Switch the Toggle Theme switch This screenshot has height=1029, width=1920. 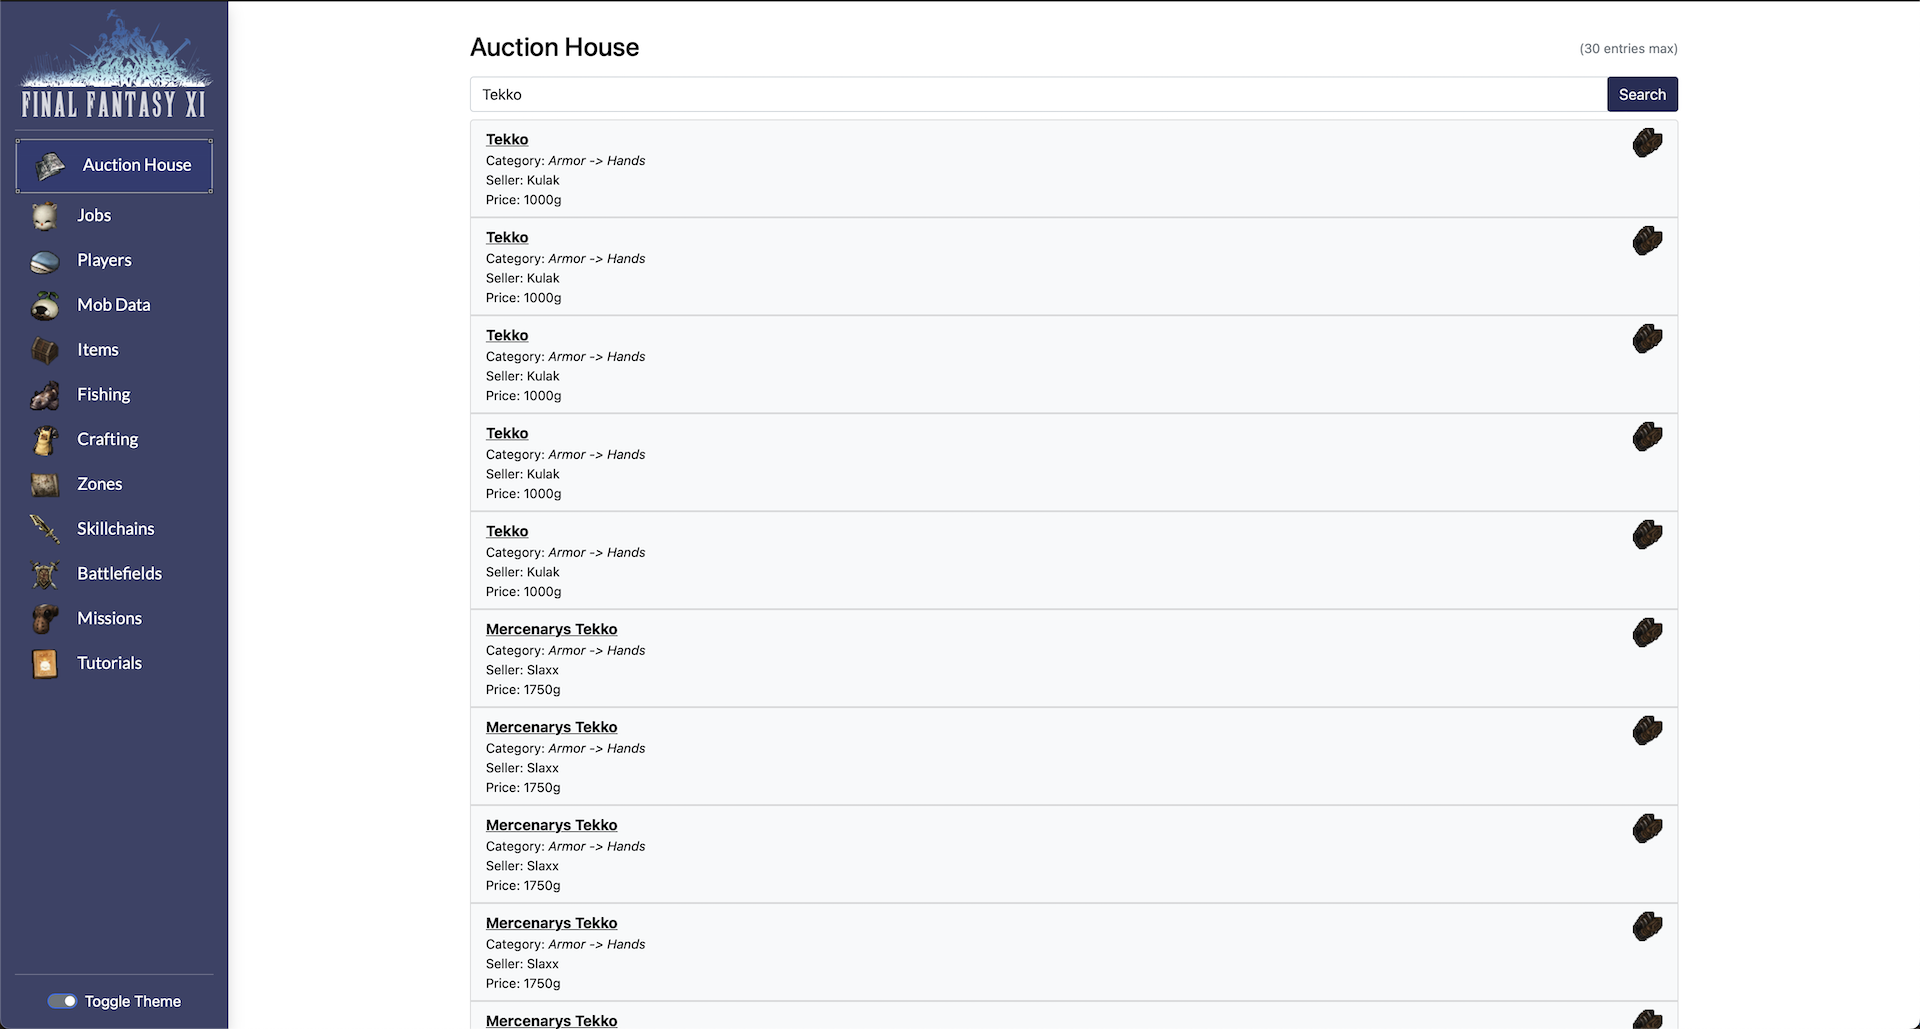tap(62, 1001)
